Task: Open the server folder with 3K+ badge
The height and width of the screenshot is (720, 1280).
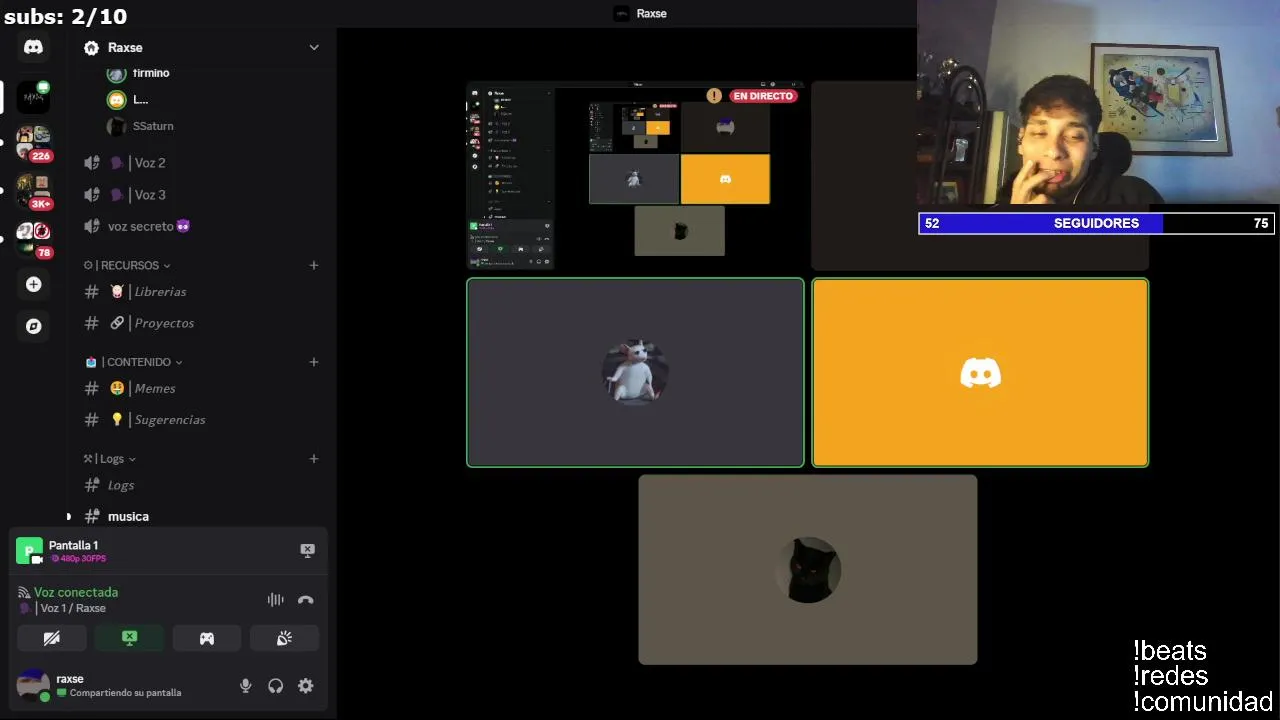Action: pos(33,192)
